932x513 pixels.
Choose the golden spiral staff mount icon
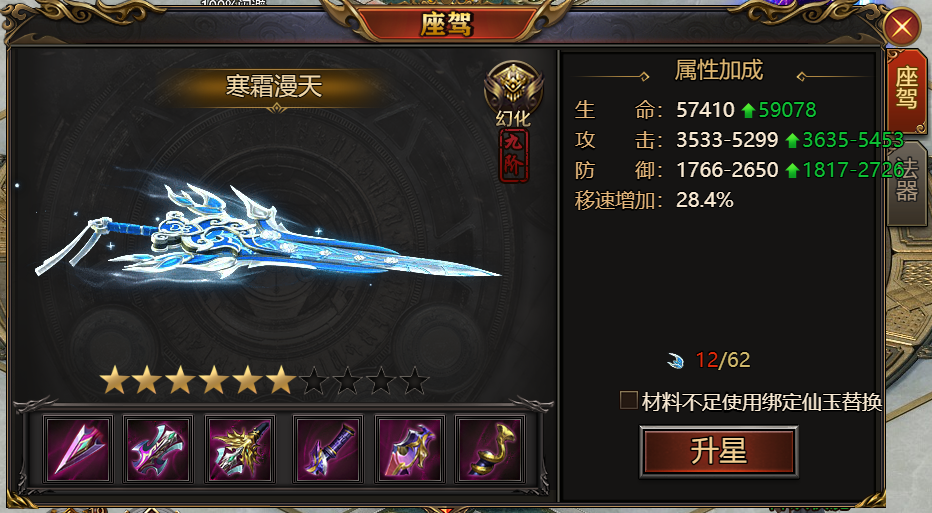click(x=489, y=449)
